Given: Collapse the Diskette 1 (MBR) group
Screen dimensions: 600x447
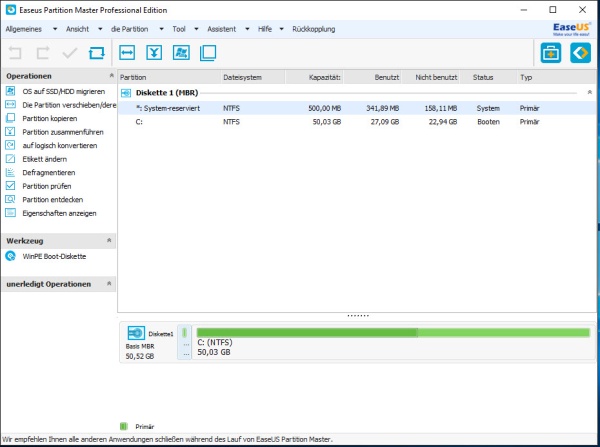Looking at the screenshot, I should pos(590,92).
